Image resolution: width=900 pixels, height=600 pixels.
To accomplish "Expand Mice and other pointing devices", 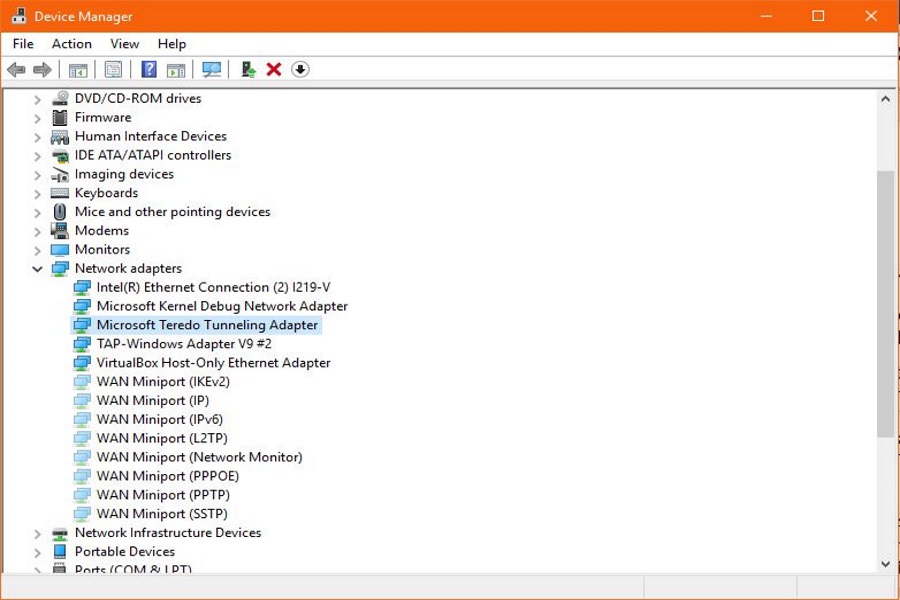I will point(37,213).
